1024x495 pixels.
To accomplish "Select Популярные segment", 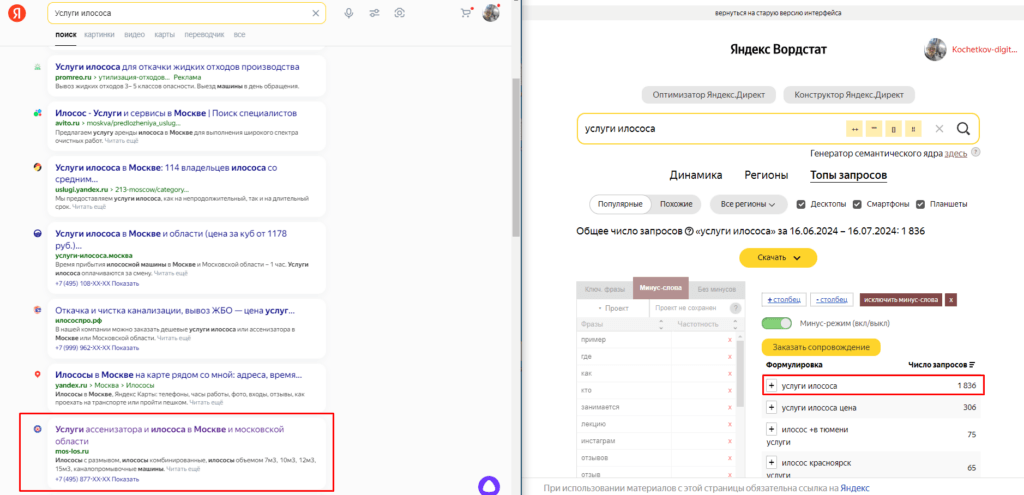I will (x=620, y=204).
